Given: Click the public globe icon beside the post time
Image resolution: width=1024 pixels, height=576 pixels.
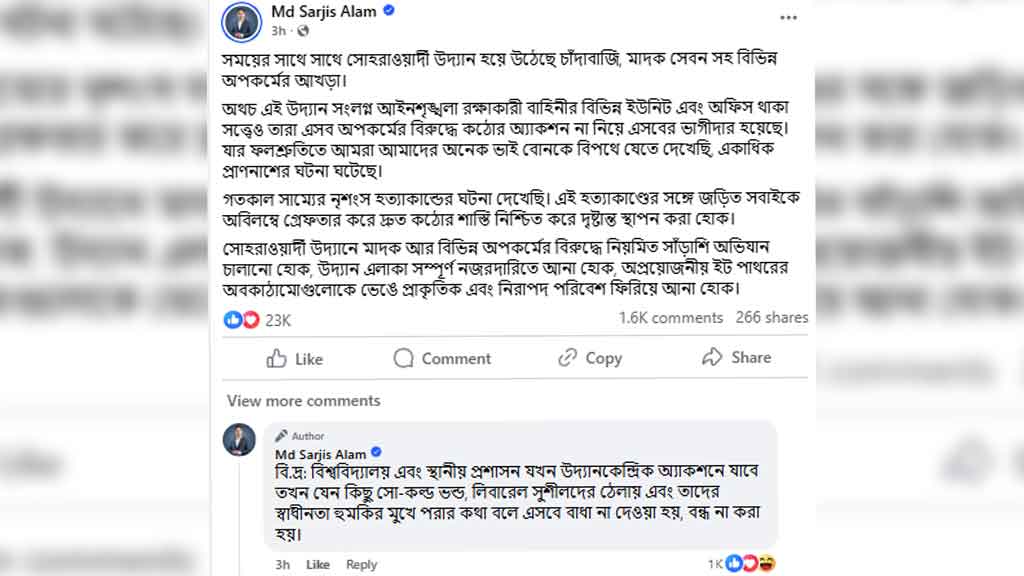Looking at the screenshot, I should 301,31.
